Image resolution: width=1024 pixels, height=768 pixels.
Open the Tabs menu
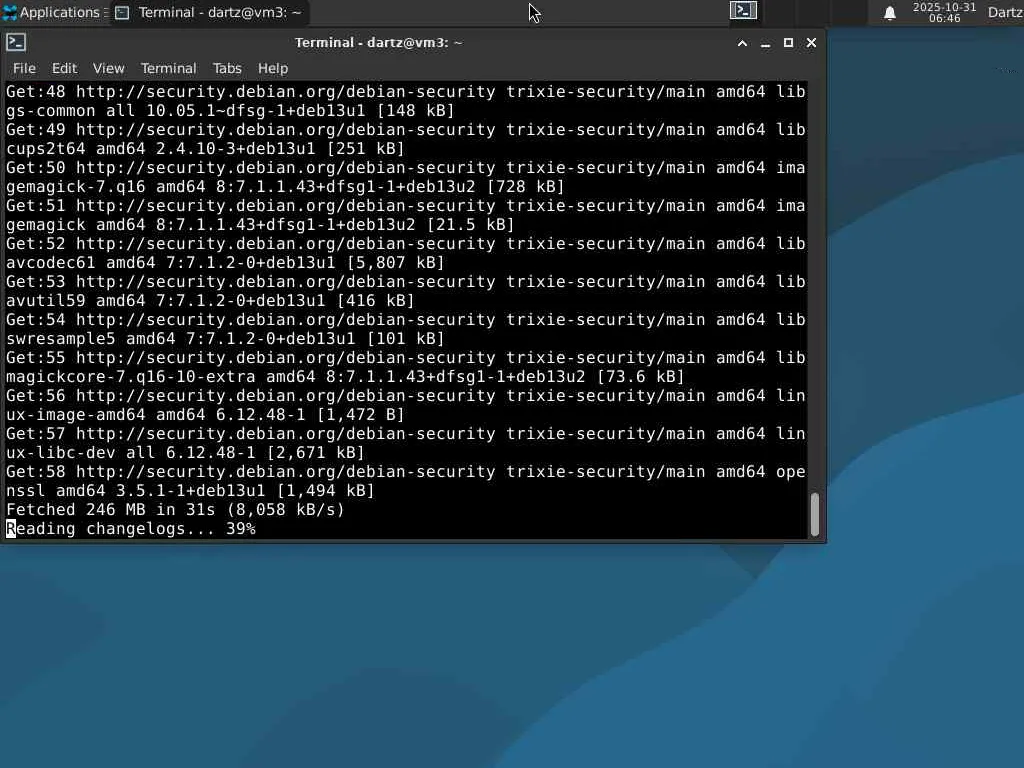pyautogui.click(x=227, y=68)
